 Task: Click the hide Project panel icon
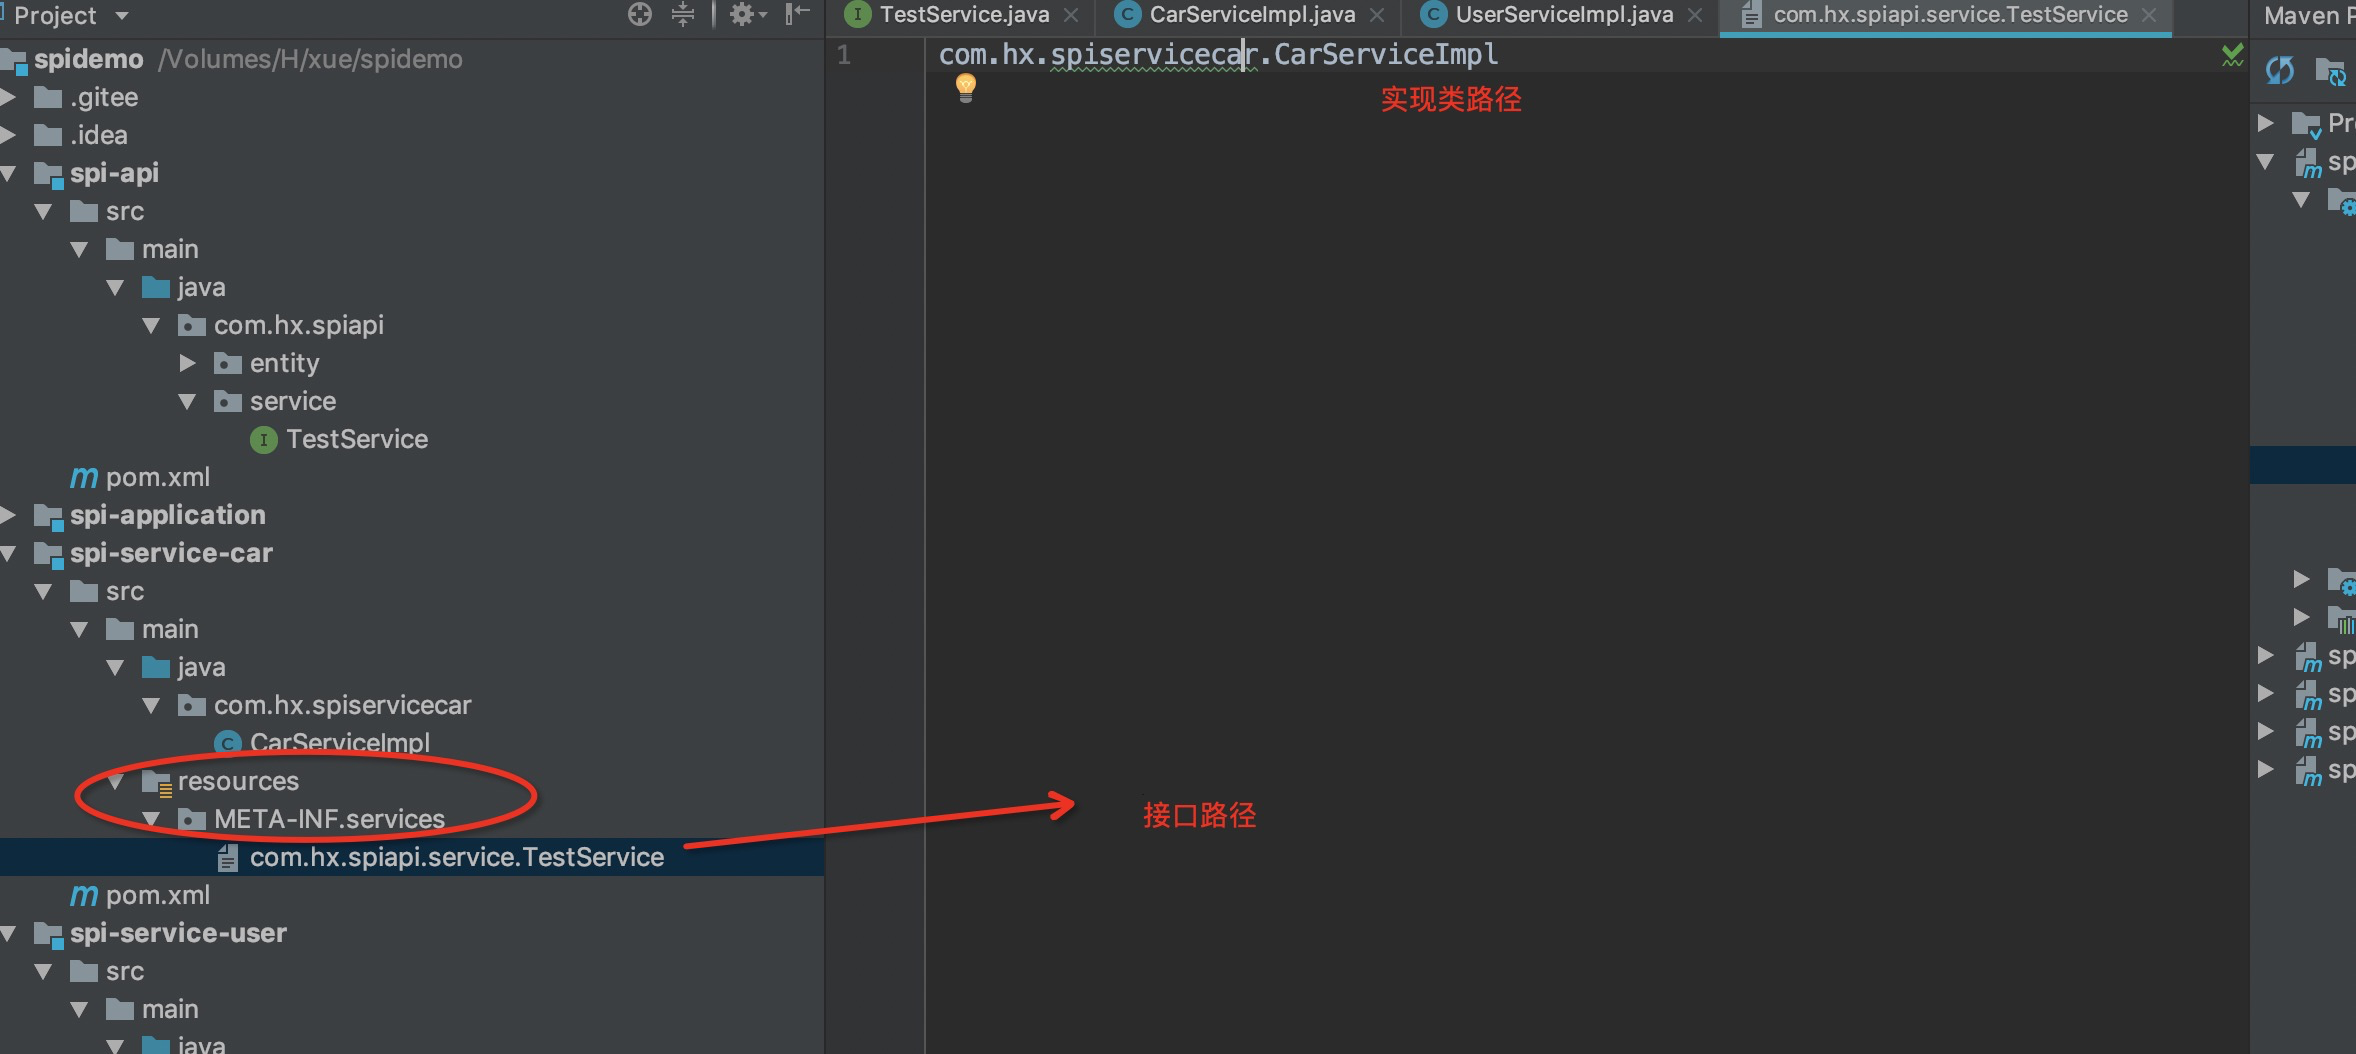click(797, 14)
